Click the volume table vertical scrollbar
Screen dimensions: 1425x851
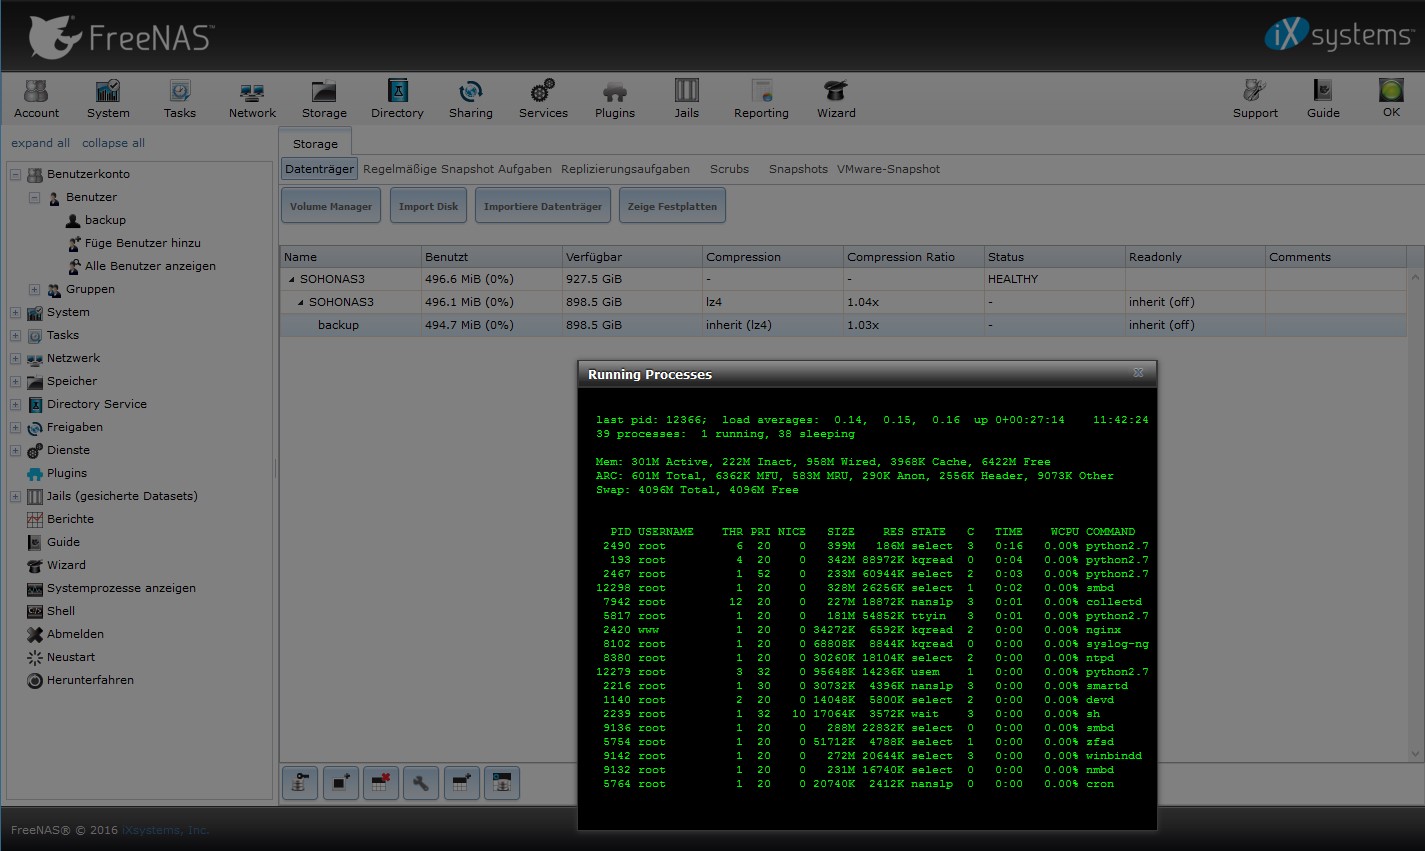click(x=1415, y=515)
